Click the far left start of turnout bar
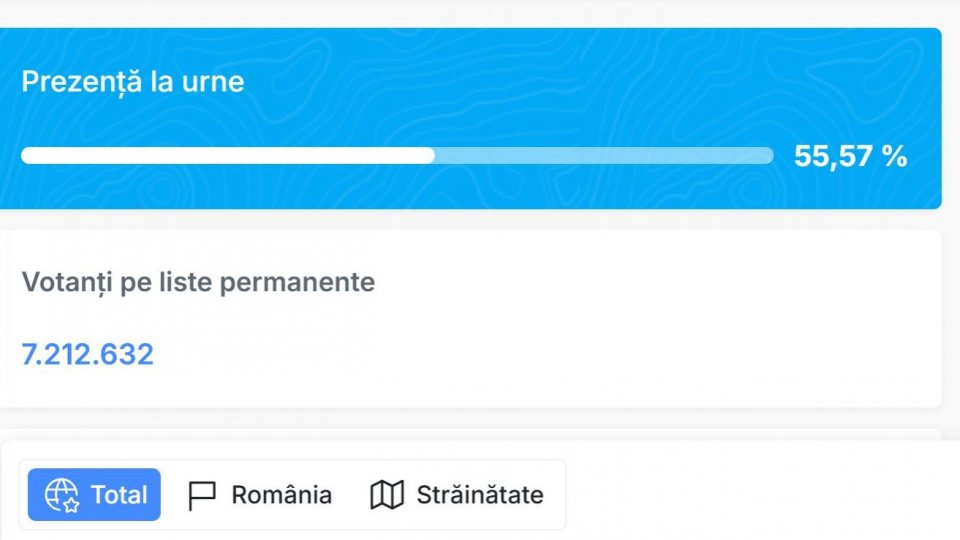The width and height of the screenshot is (960, 540). point(27,156)
